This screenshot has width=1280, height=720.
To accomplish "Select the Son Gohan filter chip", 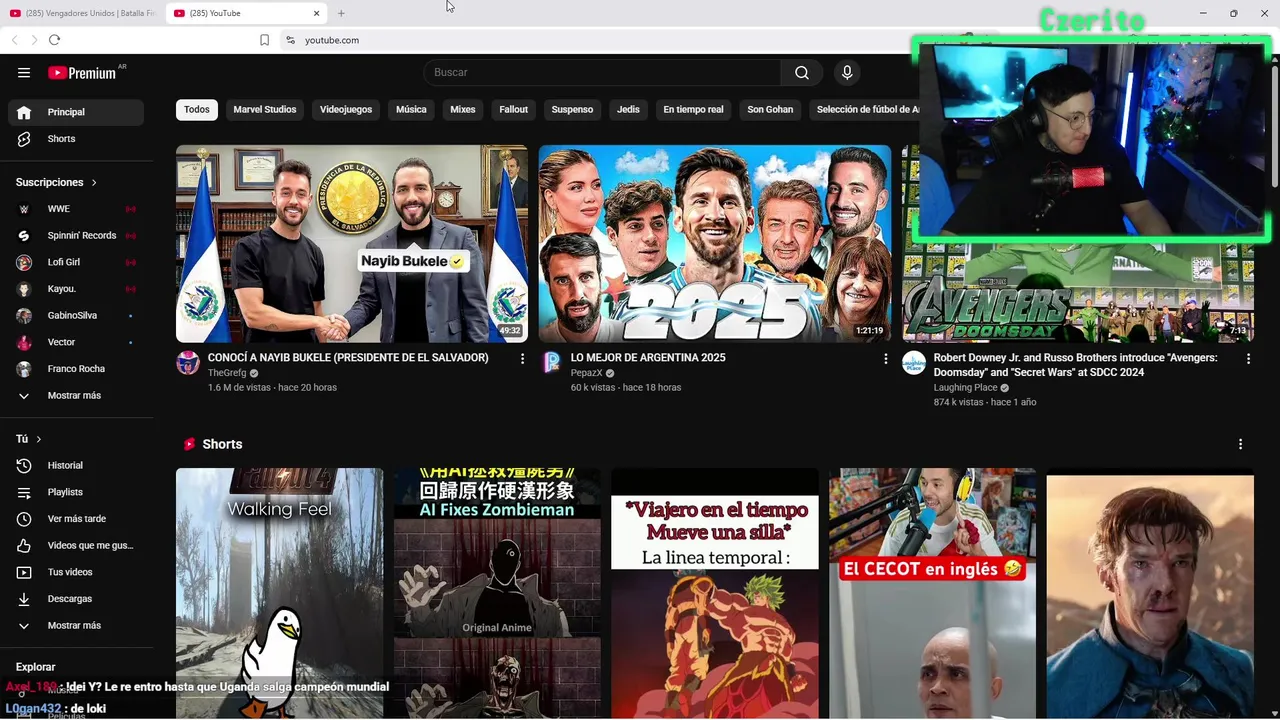I will (x=770, y=109).
